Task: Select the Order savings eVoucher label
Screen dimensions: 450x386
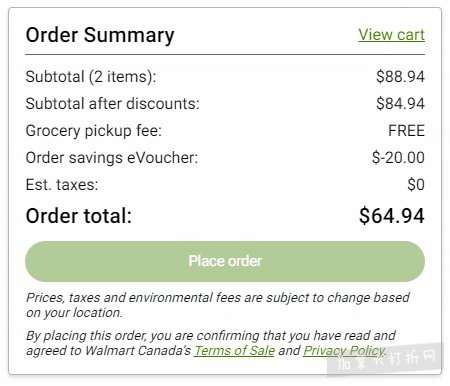Action: (112, 158)
